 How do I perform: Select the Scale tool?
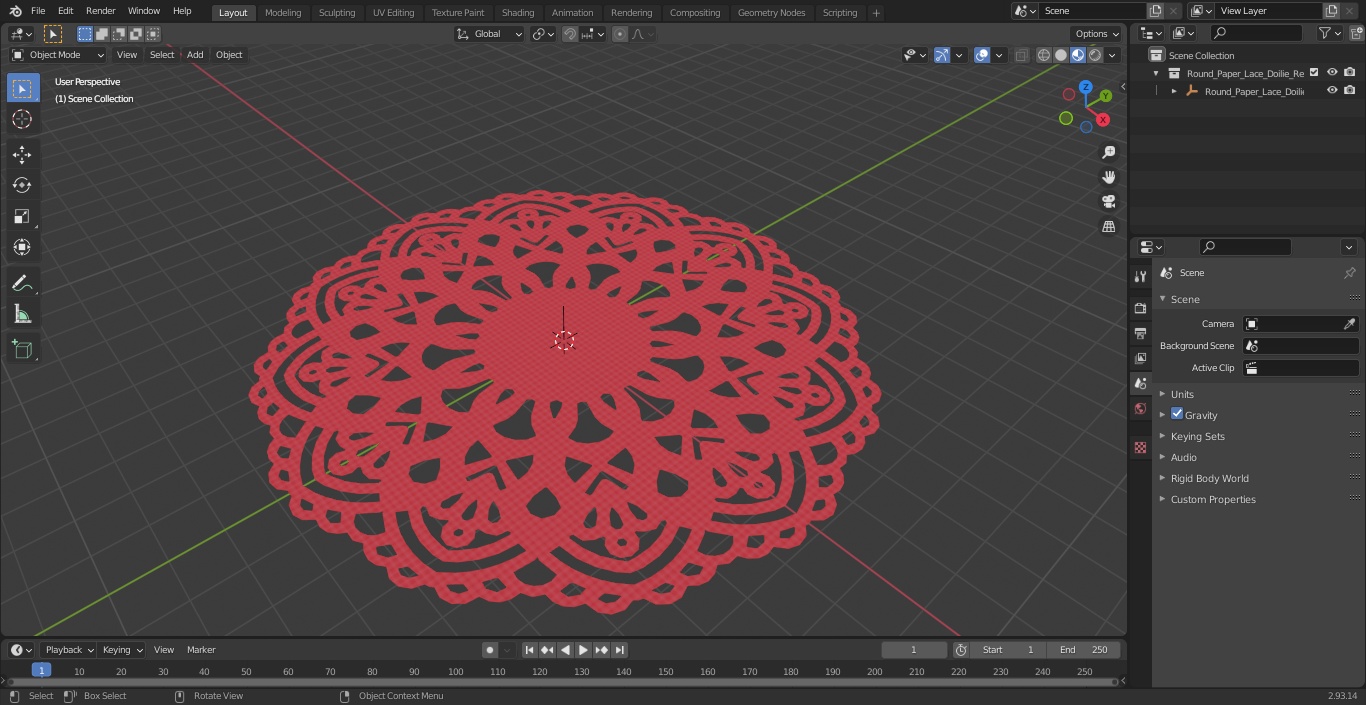click(22, 216)
